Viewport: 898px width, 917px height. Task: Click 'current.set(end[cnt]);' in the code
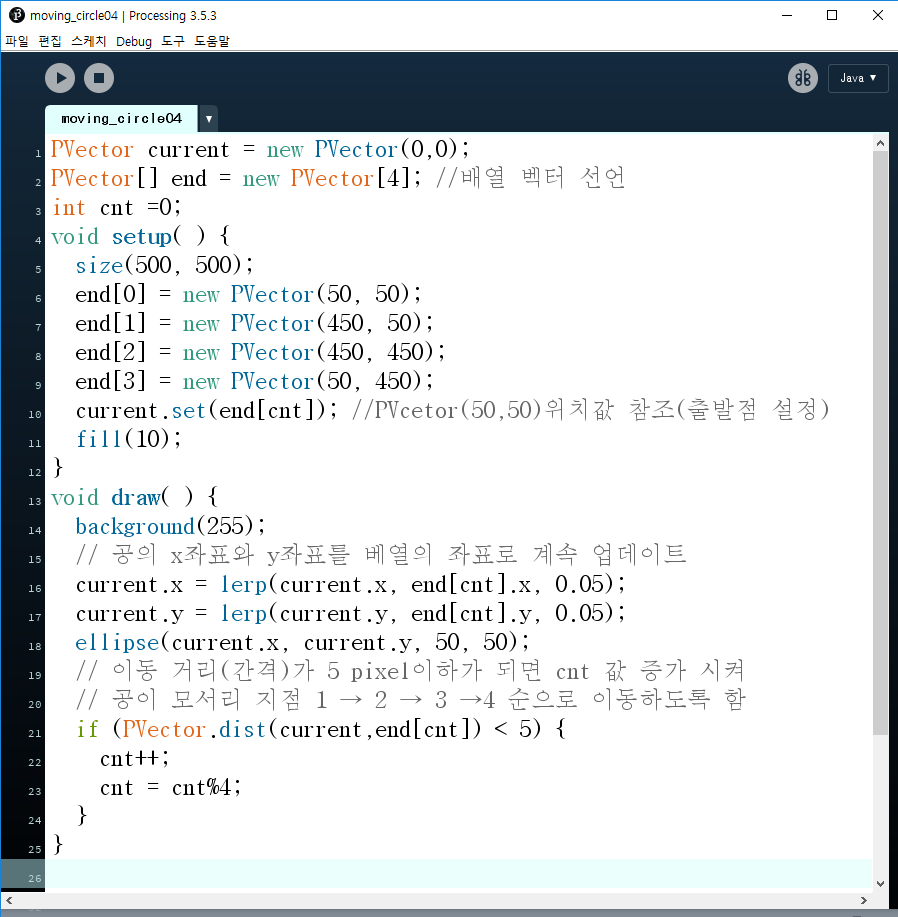click(x=207, y=411)
